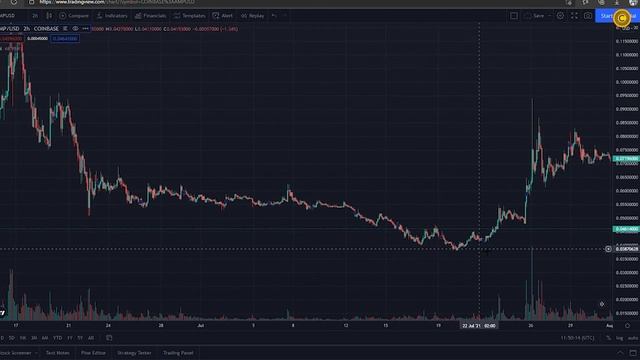Click the browser address bar URL
The width and height of the screenshot is (640, 360).
coord(117,2)
